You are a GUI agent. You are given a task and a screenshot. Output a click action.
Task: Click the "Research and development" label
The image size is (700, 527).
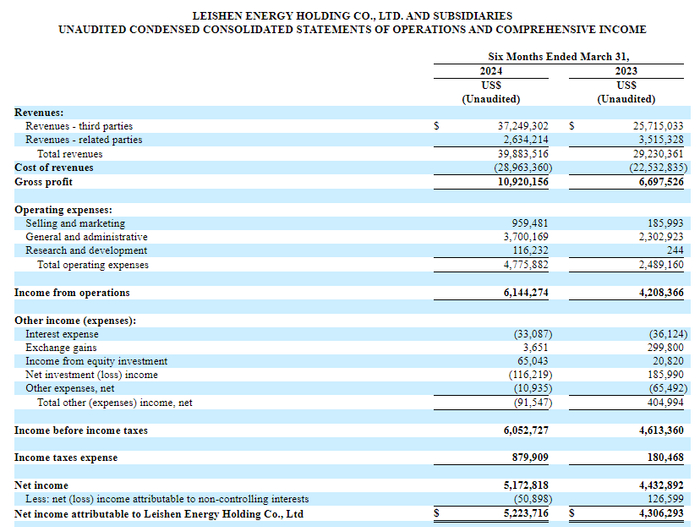pyautogui.click(x=86, y=251)
